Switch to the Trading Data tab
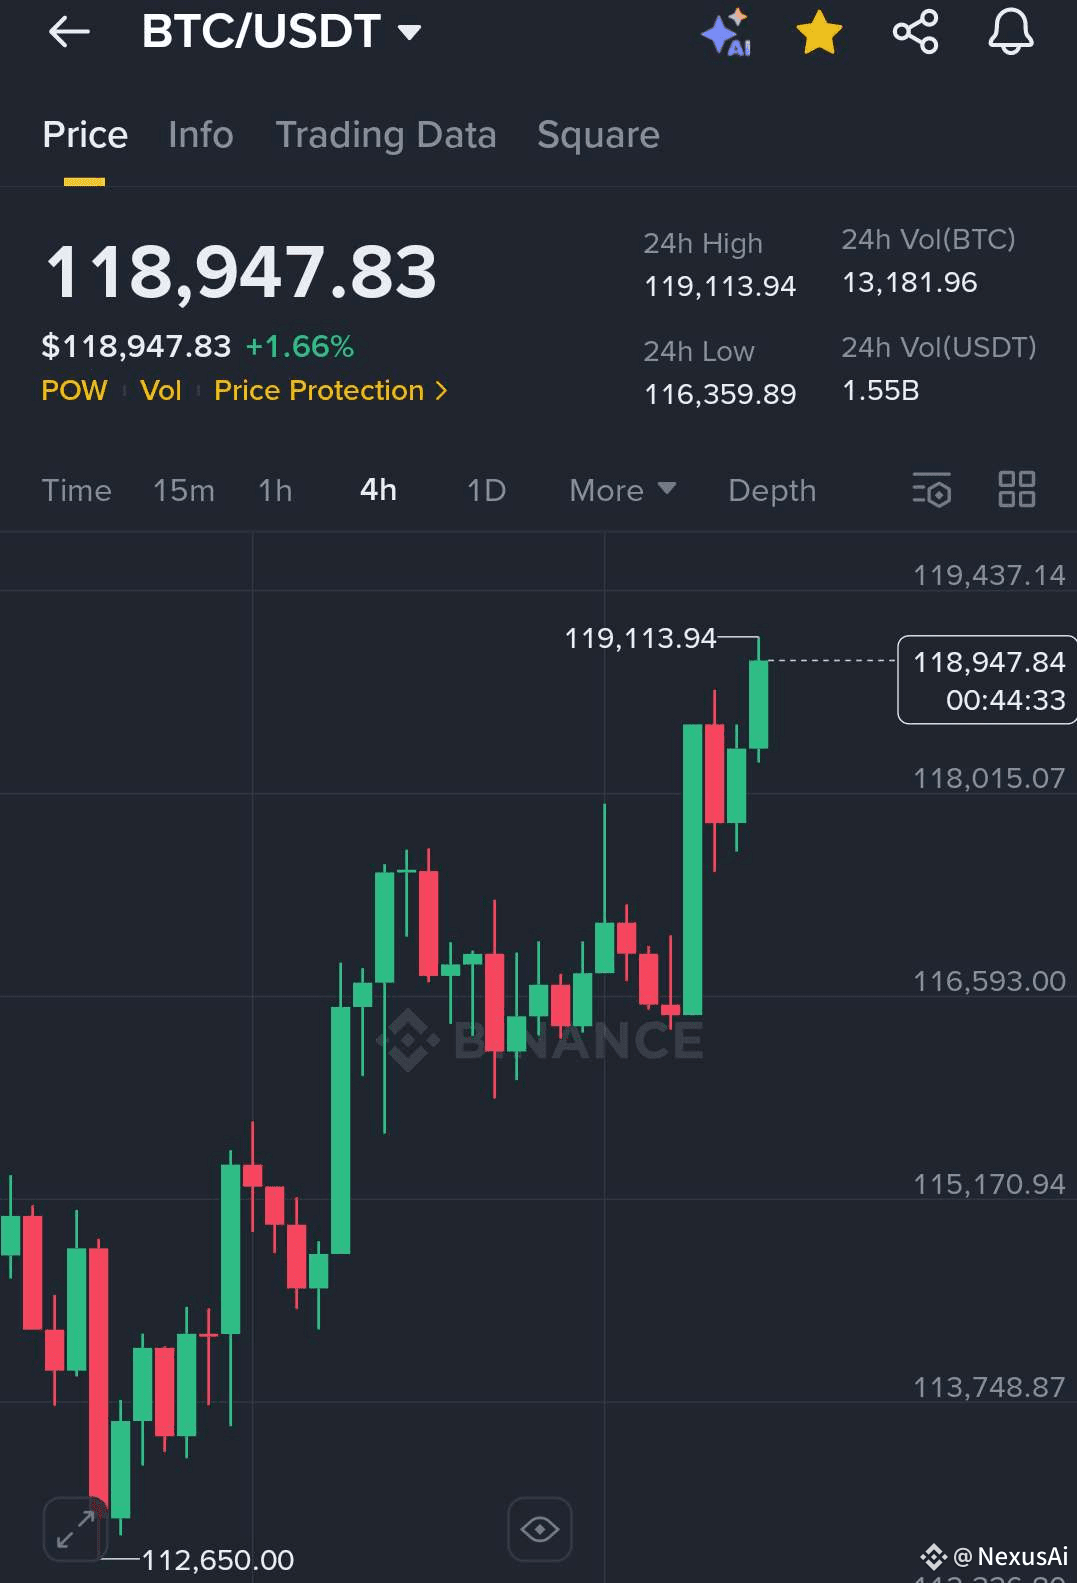Viewport: 1077px width, 1583px height. 386,135
